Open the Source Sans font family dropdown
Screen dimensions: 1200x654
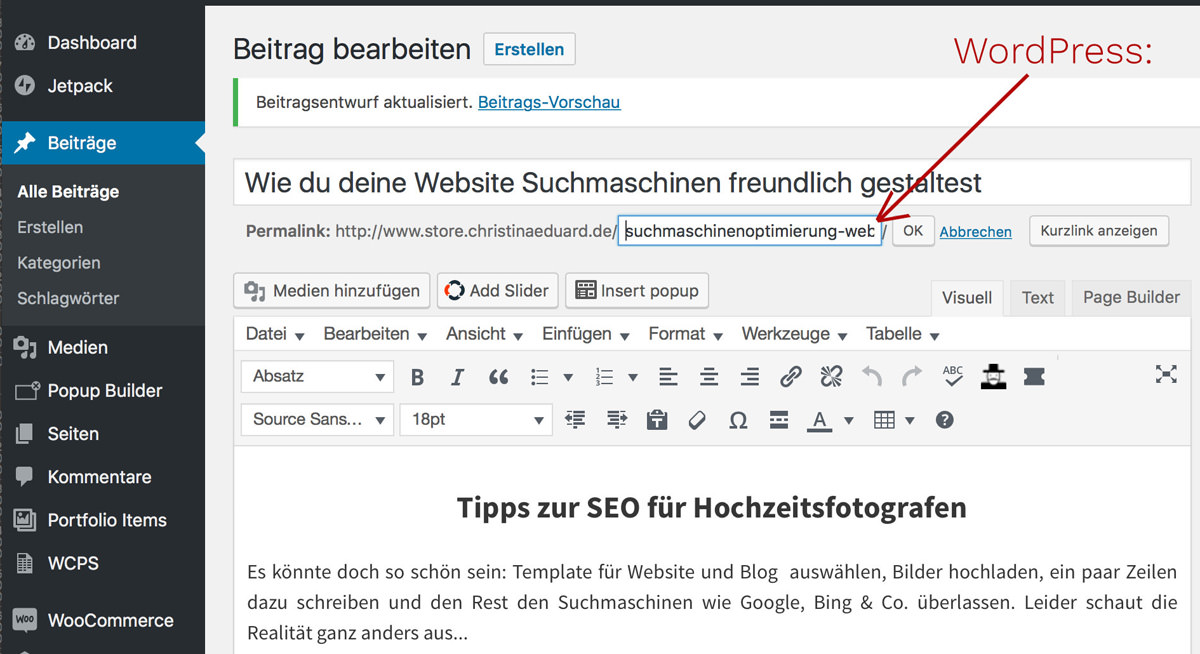click(318, 420)
